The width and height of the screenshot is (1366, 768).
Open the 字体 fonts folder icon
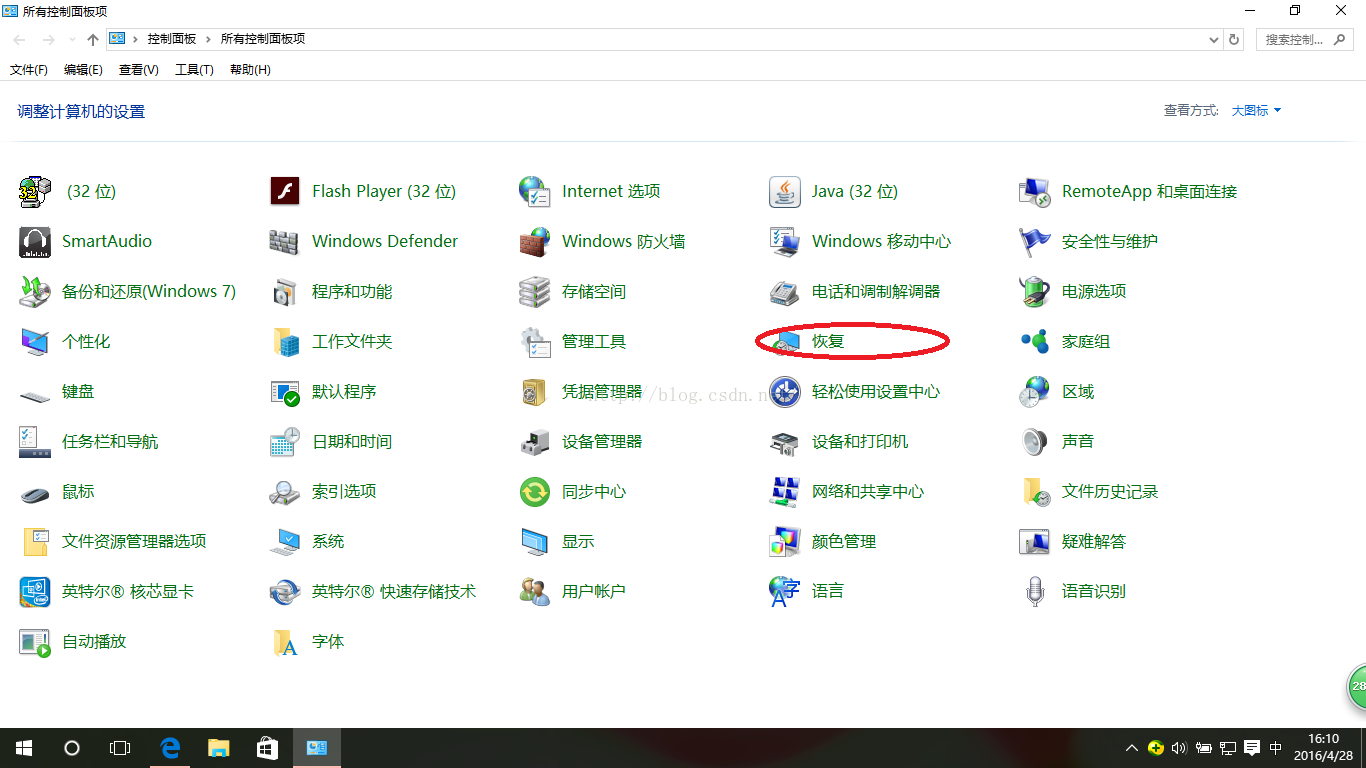point(285,641)
